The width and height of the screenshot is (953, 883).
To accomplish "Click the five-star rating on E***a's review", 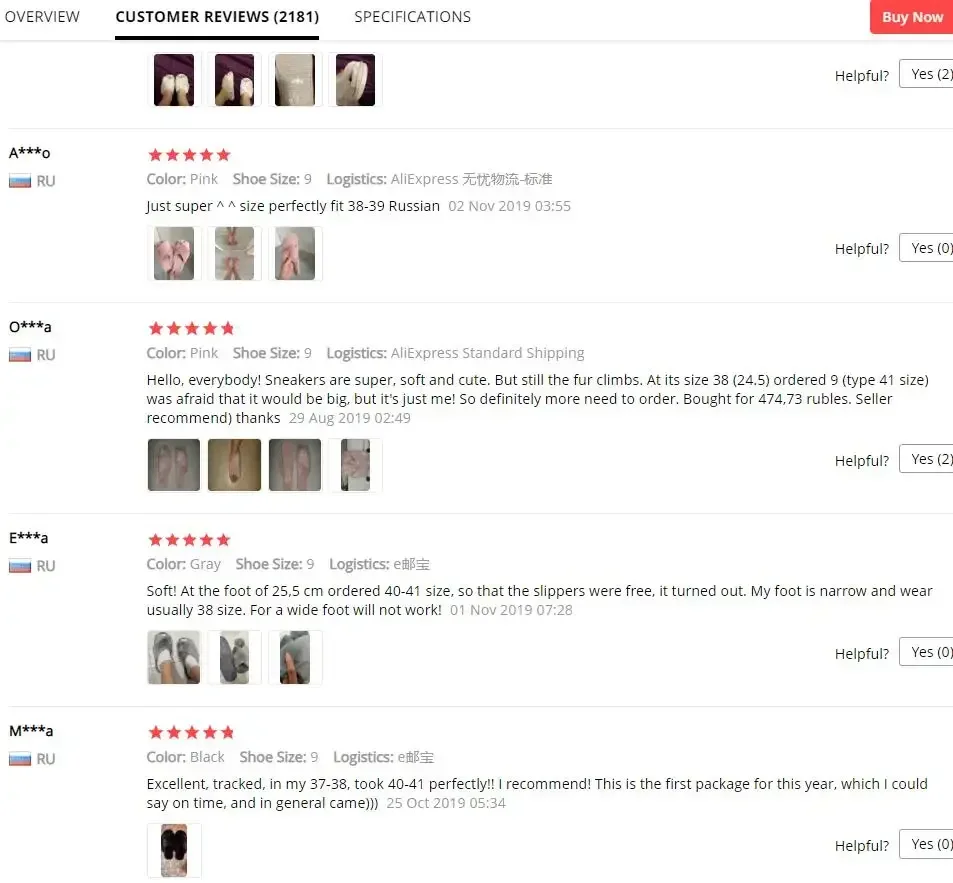I will 190,540.
